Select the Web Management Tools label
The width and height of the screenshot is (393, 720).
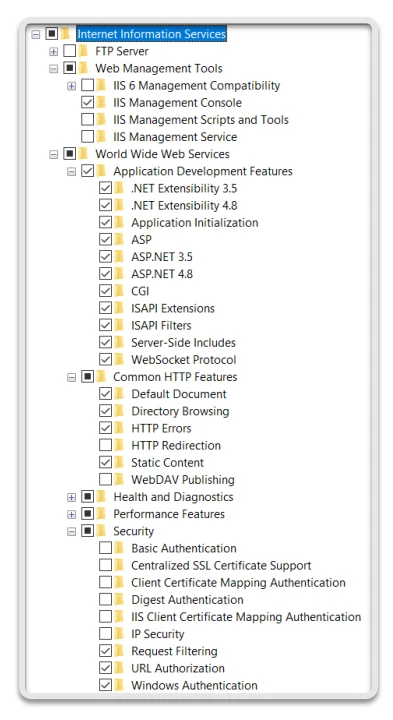[x=159, y=68]
